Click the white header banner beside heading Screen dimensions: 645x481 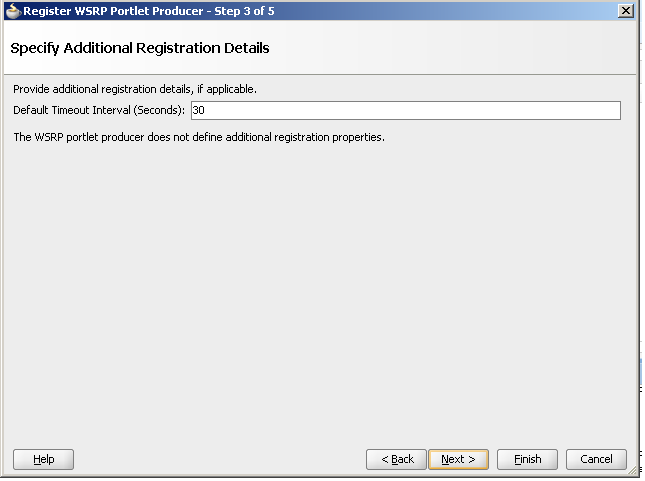click(x=452, y=47)
